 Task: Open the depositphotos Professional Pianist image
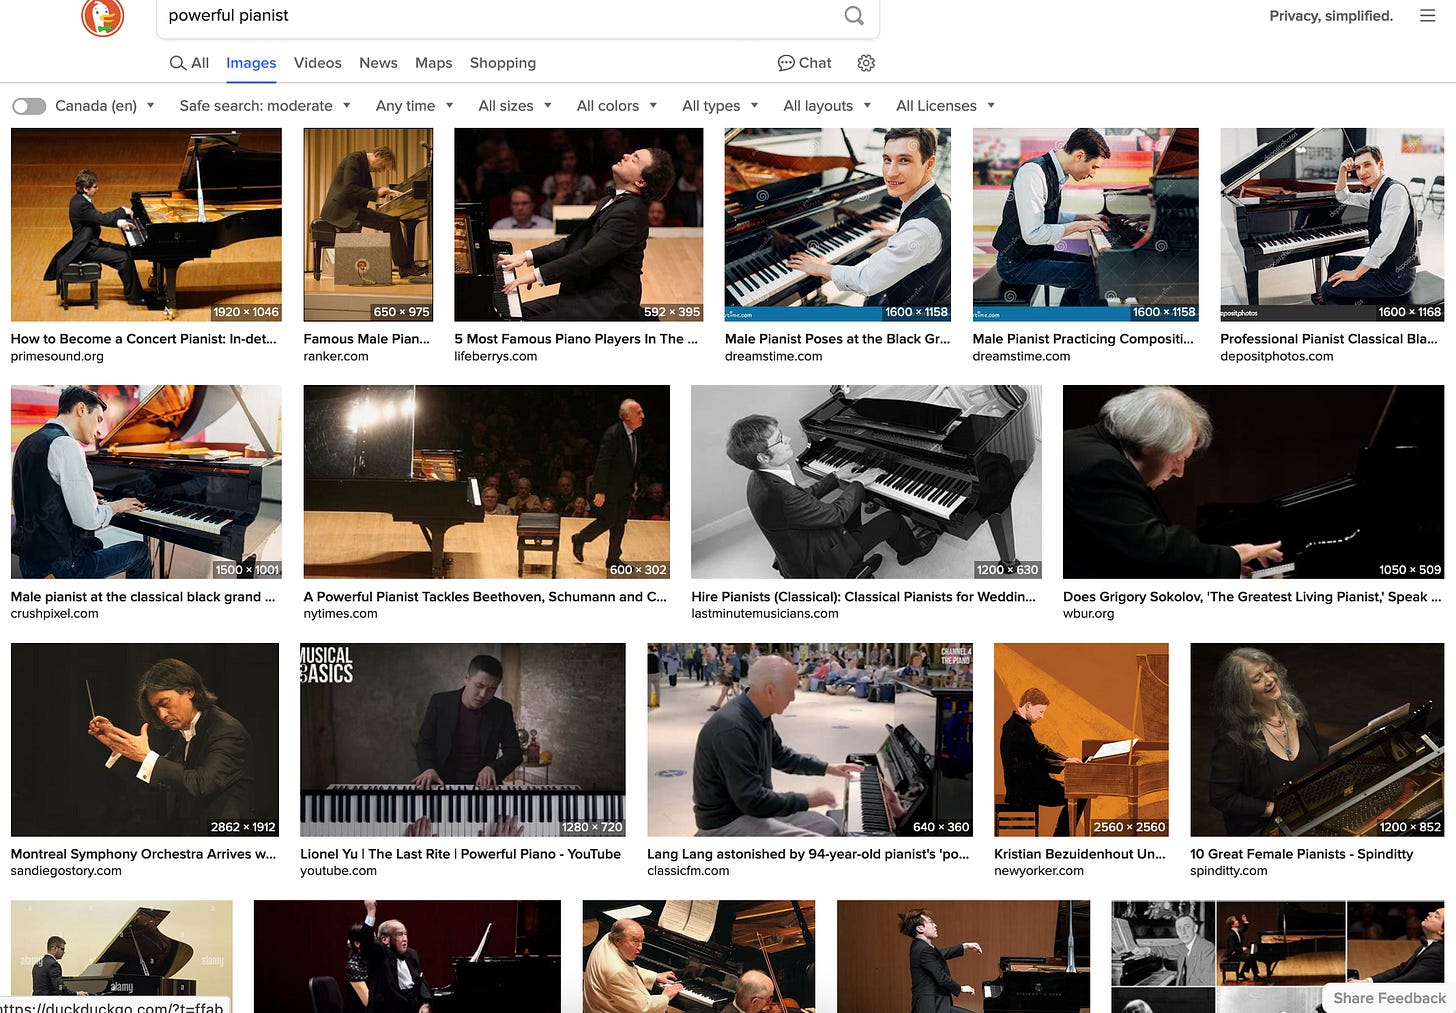(x=1332, y=225)
